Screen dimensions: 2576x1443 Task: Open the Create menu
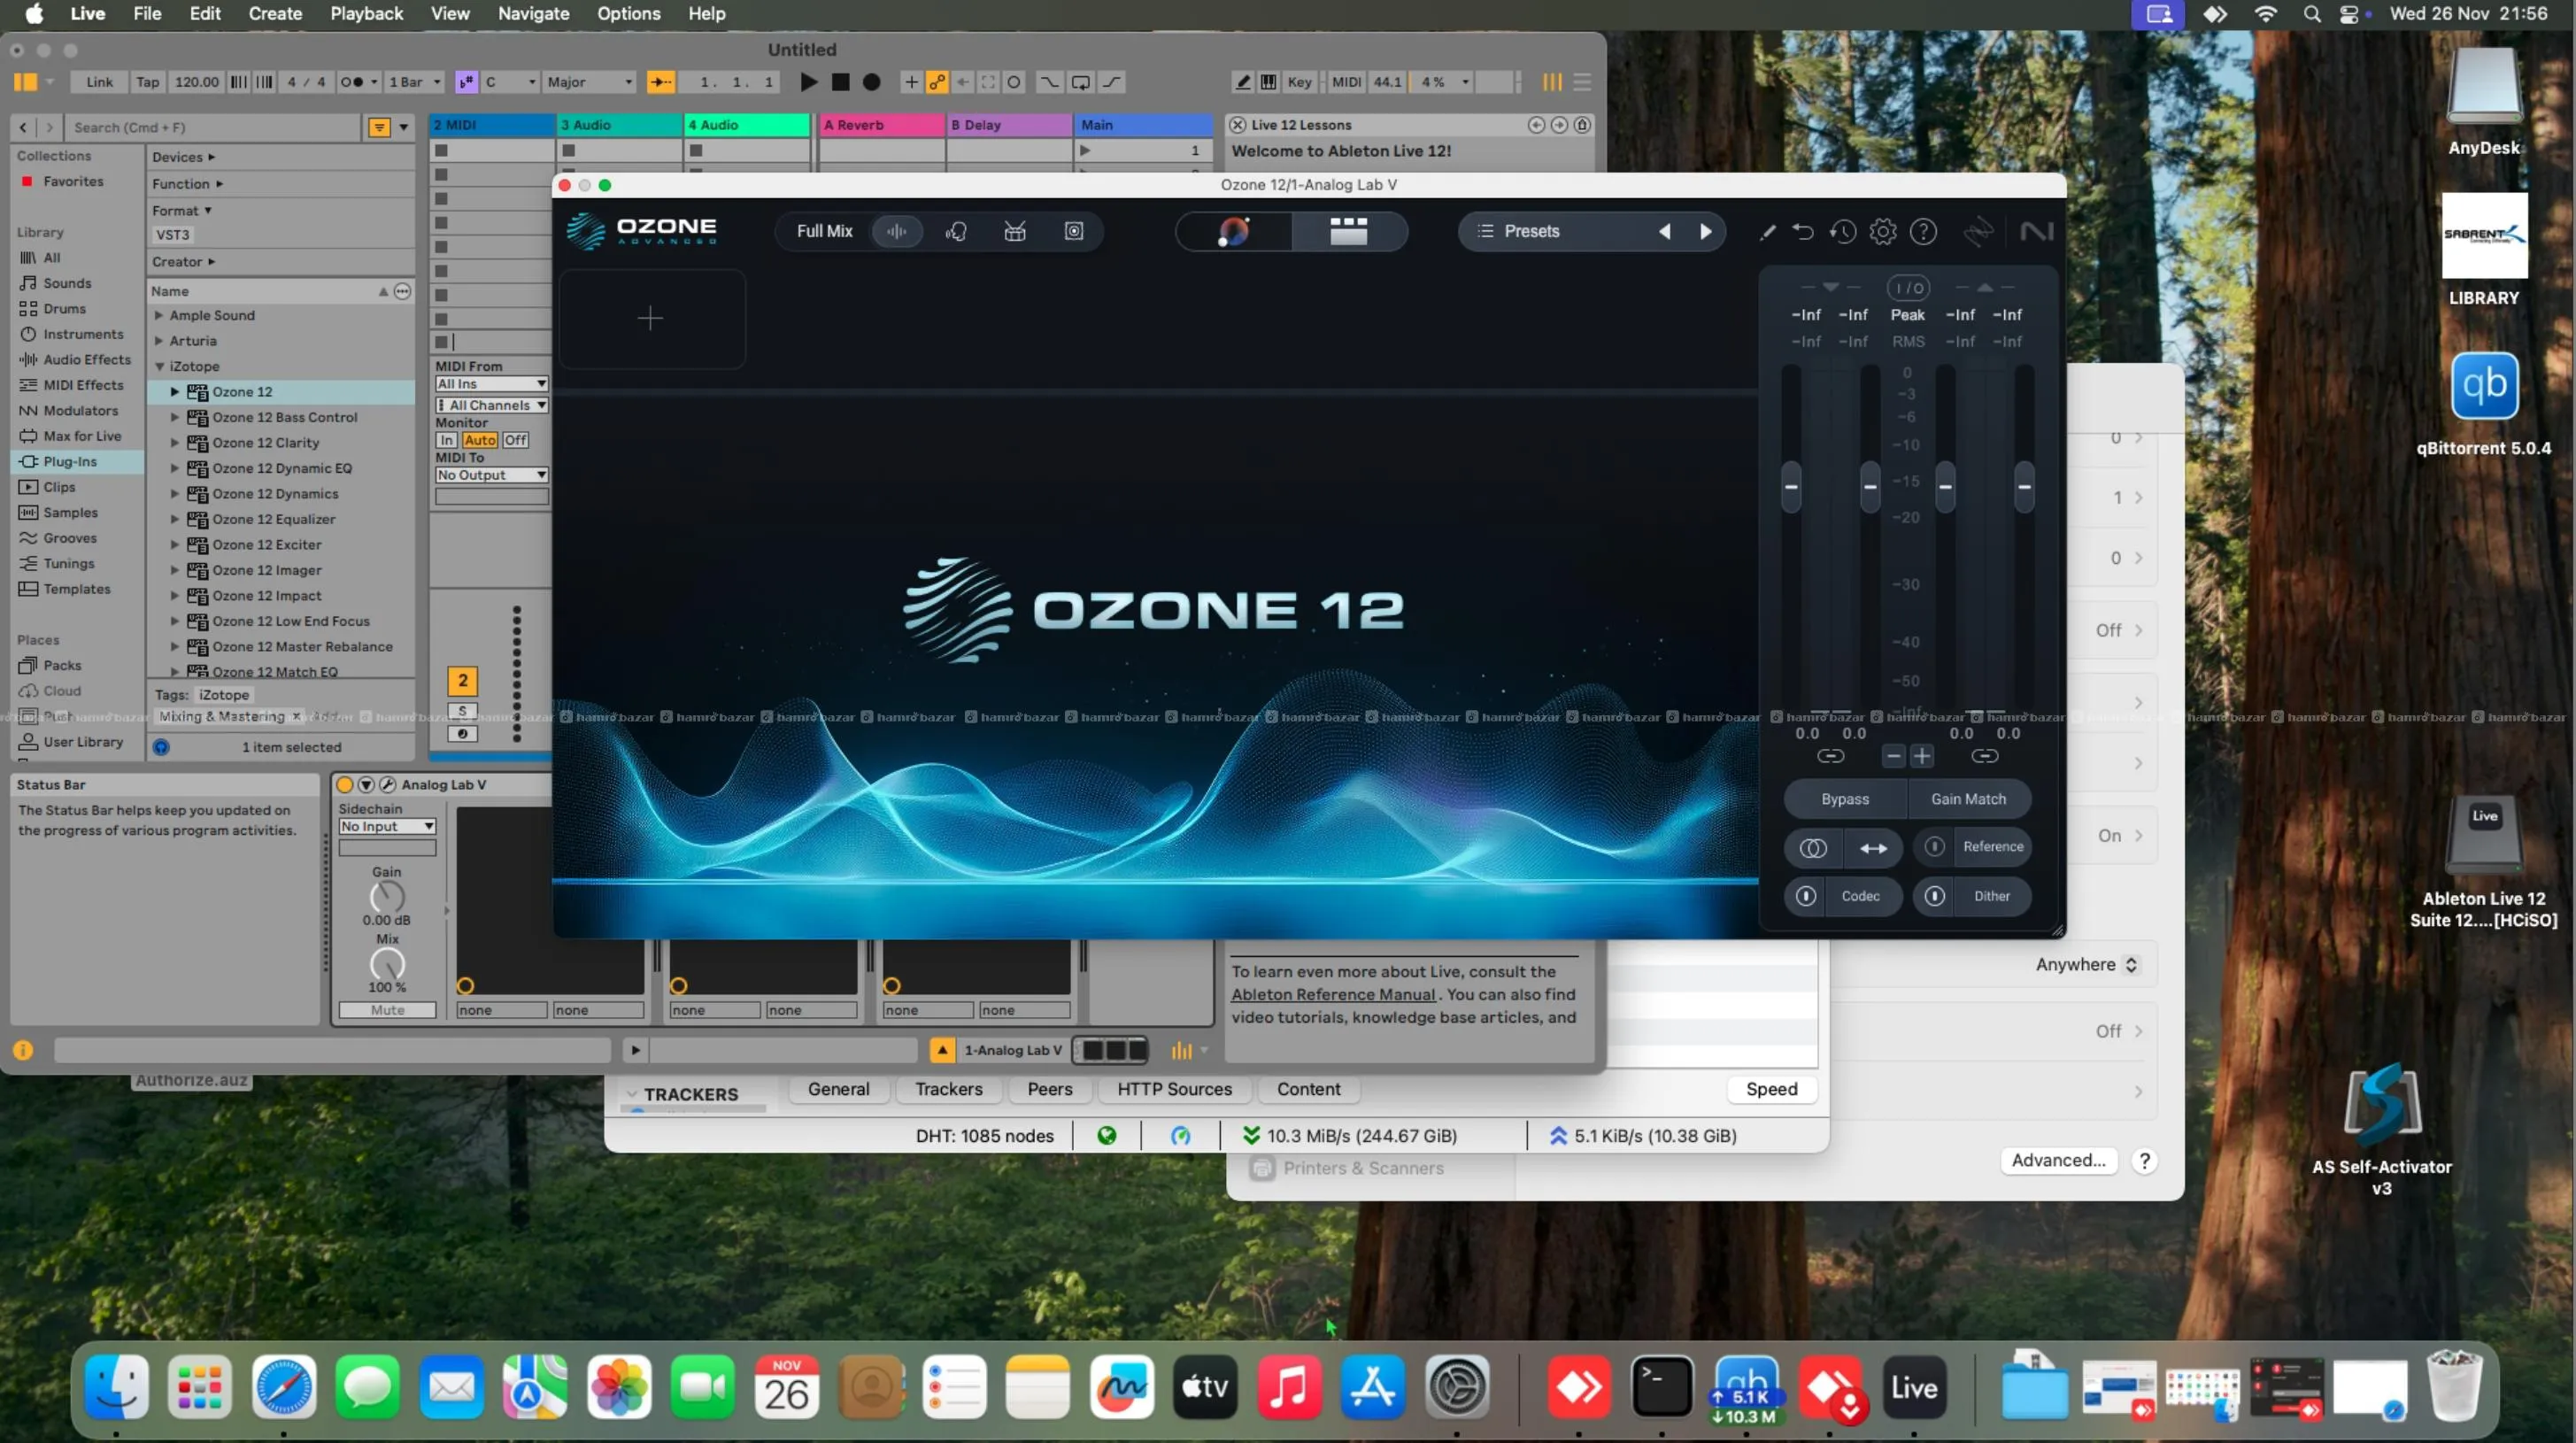click(275, 13)
